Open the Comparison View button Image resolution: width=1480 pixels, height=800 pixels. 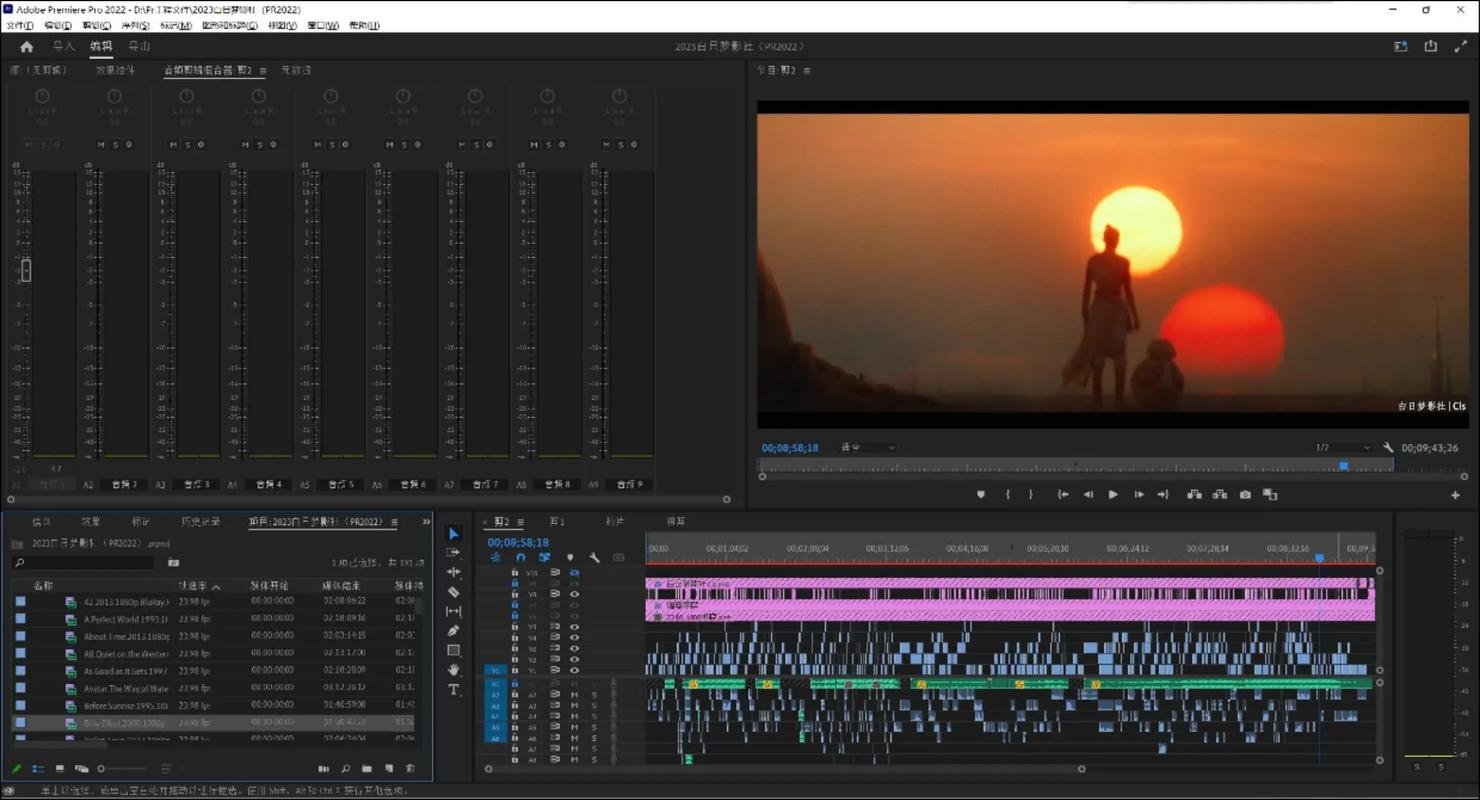[x=1270, y=495]
